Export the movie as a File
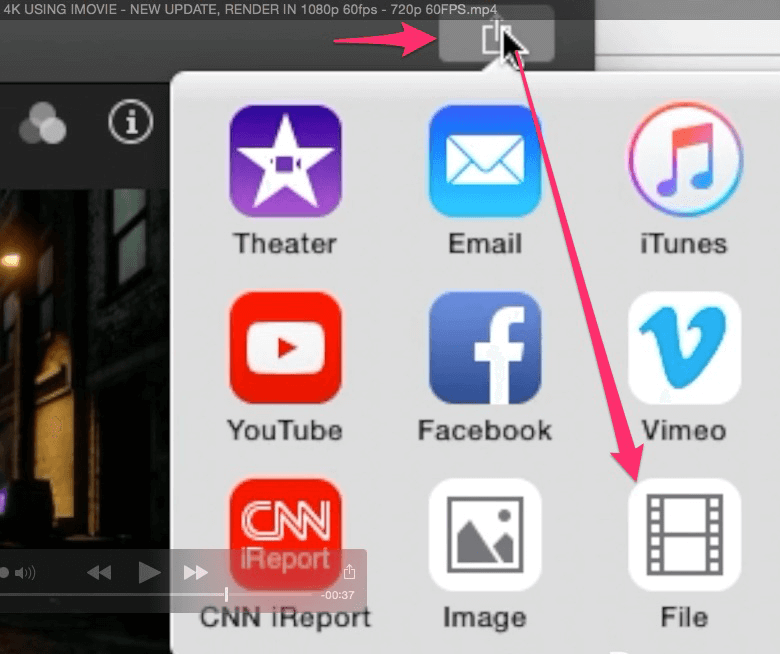 pyautogui.click(x=684, y=535)
